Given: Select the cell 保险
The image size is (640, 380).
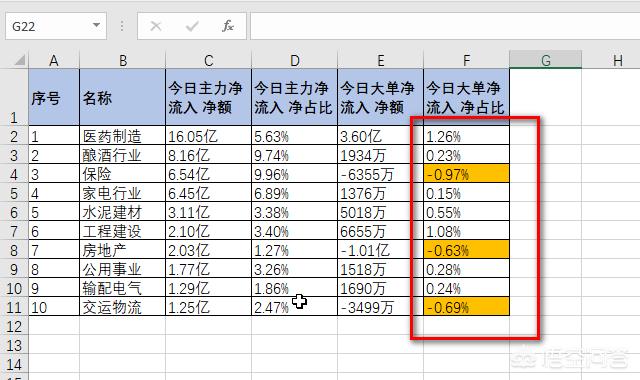Looking at the screenshot, I should [x=122, y=174].
